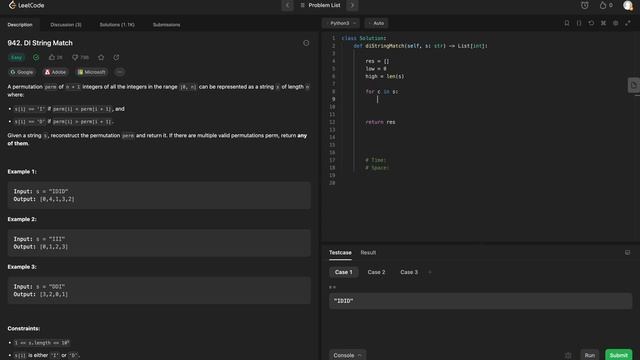Switch to the Result tab

coord(368,253)
